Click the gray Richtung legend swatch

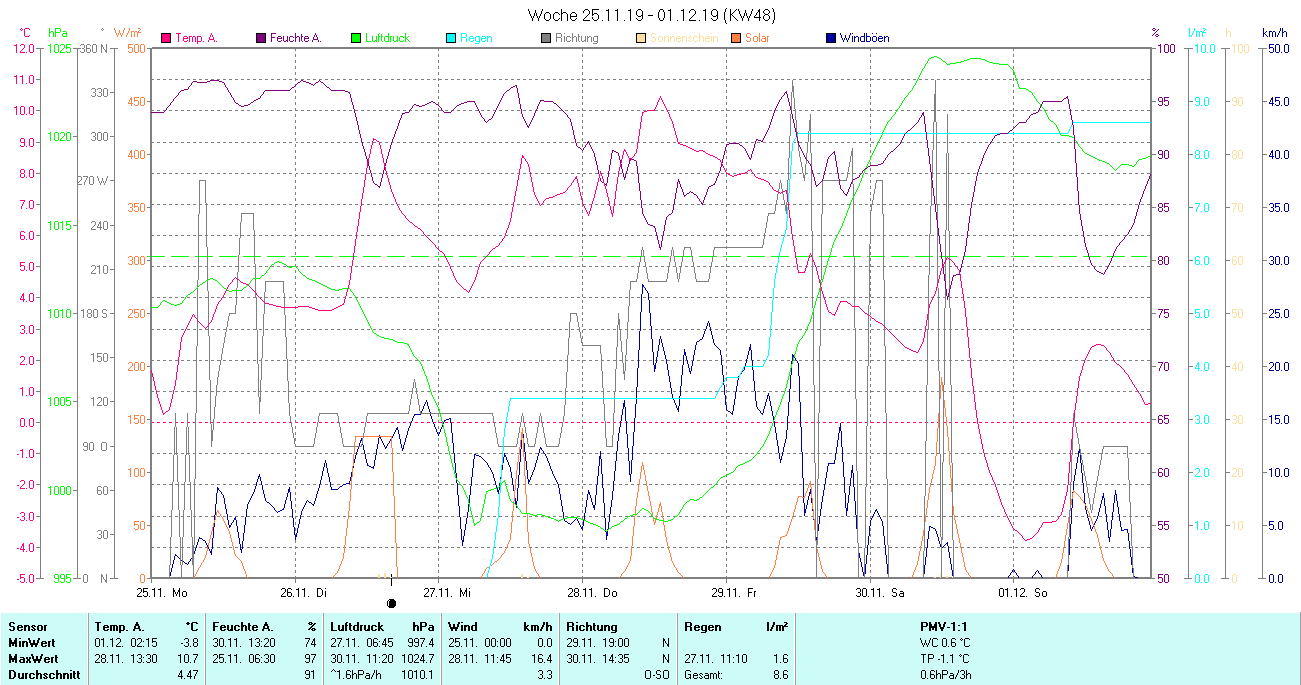tap(546, 38)
